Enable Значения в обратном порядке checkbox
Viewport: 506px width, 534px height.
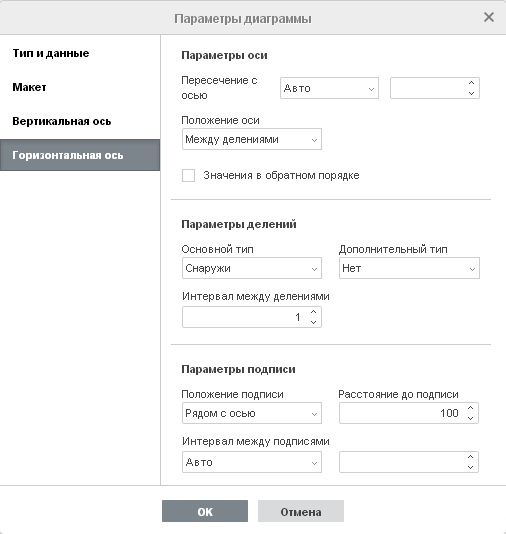188,176
